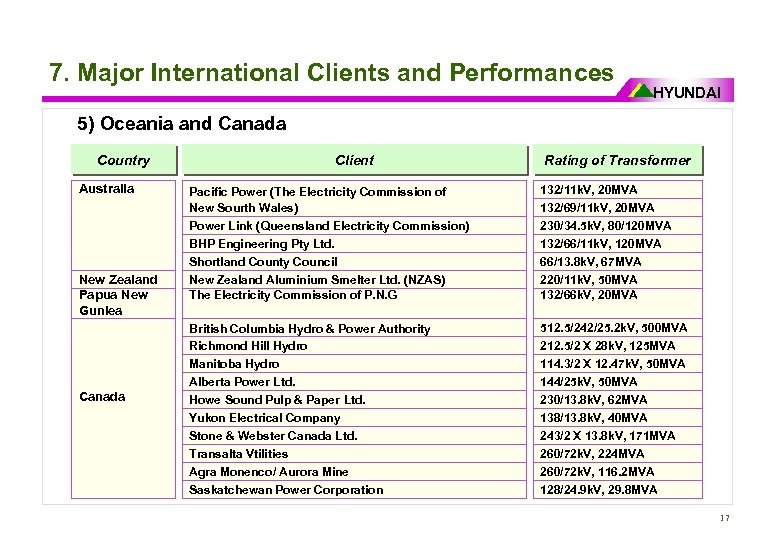Select the 'Canada' country cell

pos(123,408)
